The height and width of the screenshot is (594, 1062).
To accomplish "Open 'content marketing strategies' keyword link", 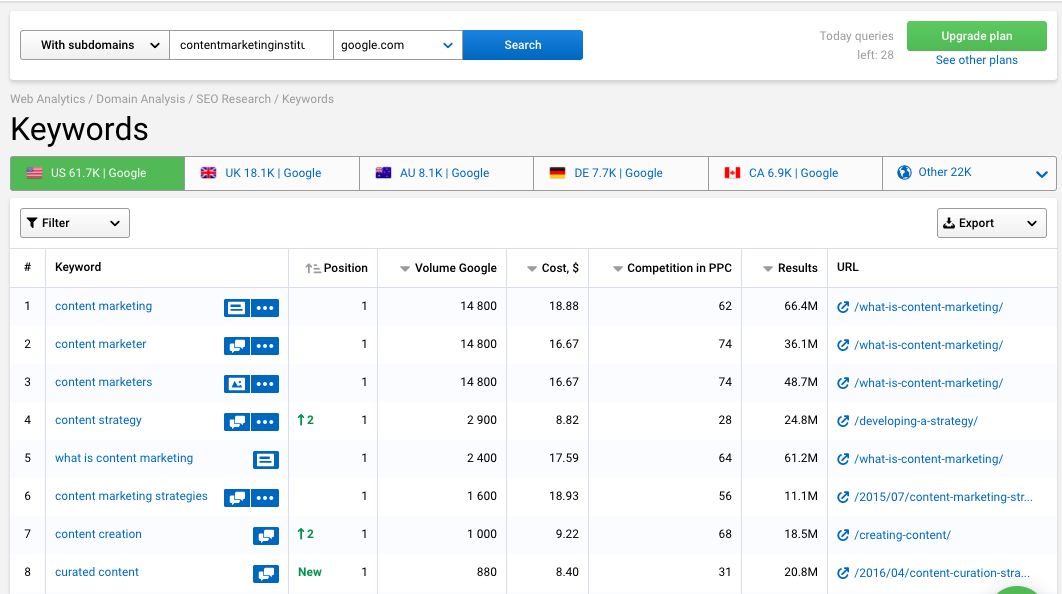I will click(x=131, y=496).
